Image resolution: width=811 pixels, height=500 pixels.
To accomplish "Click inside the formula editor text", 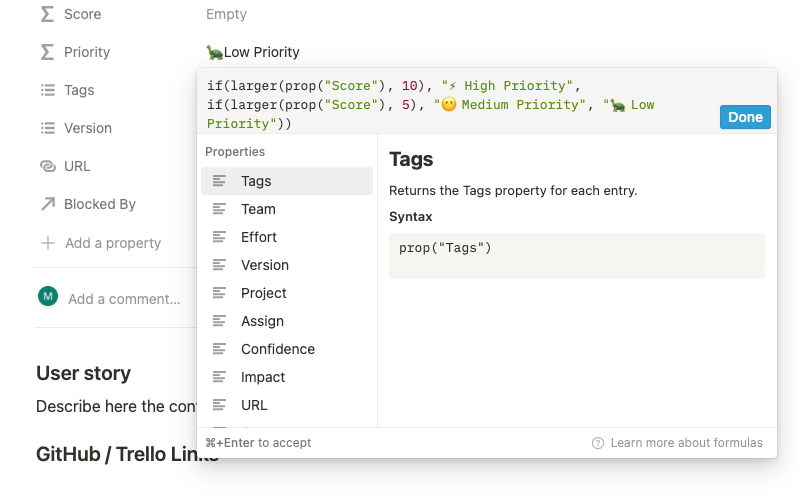I will point(430,104).
